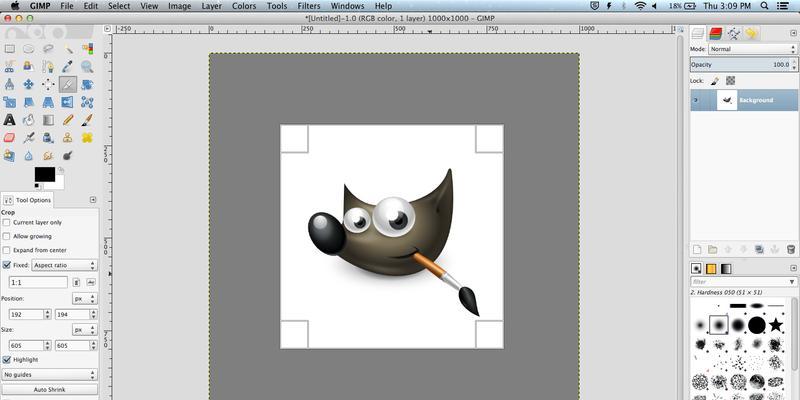Open the Filters menu
Screen dimensions: 800x400
pyautogui.click(x=309, y=6)
